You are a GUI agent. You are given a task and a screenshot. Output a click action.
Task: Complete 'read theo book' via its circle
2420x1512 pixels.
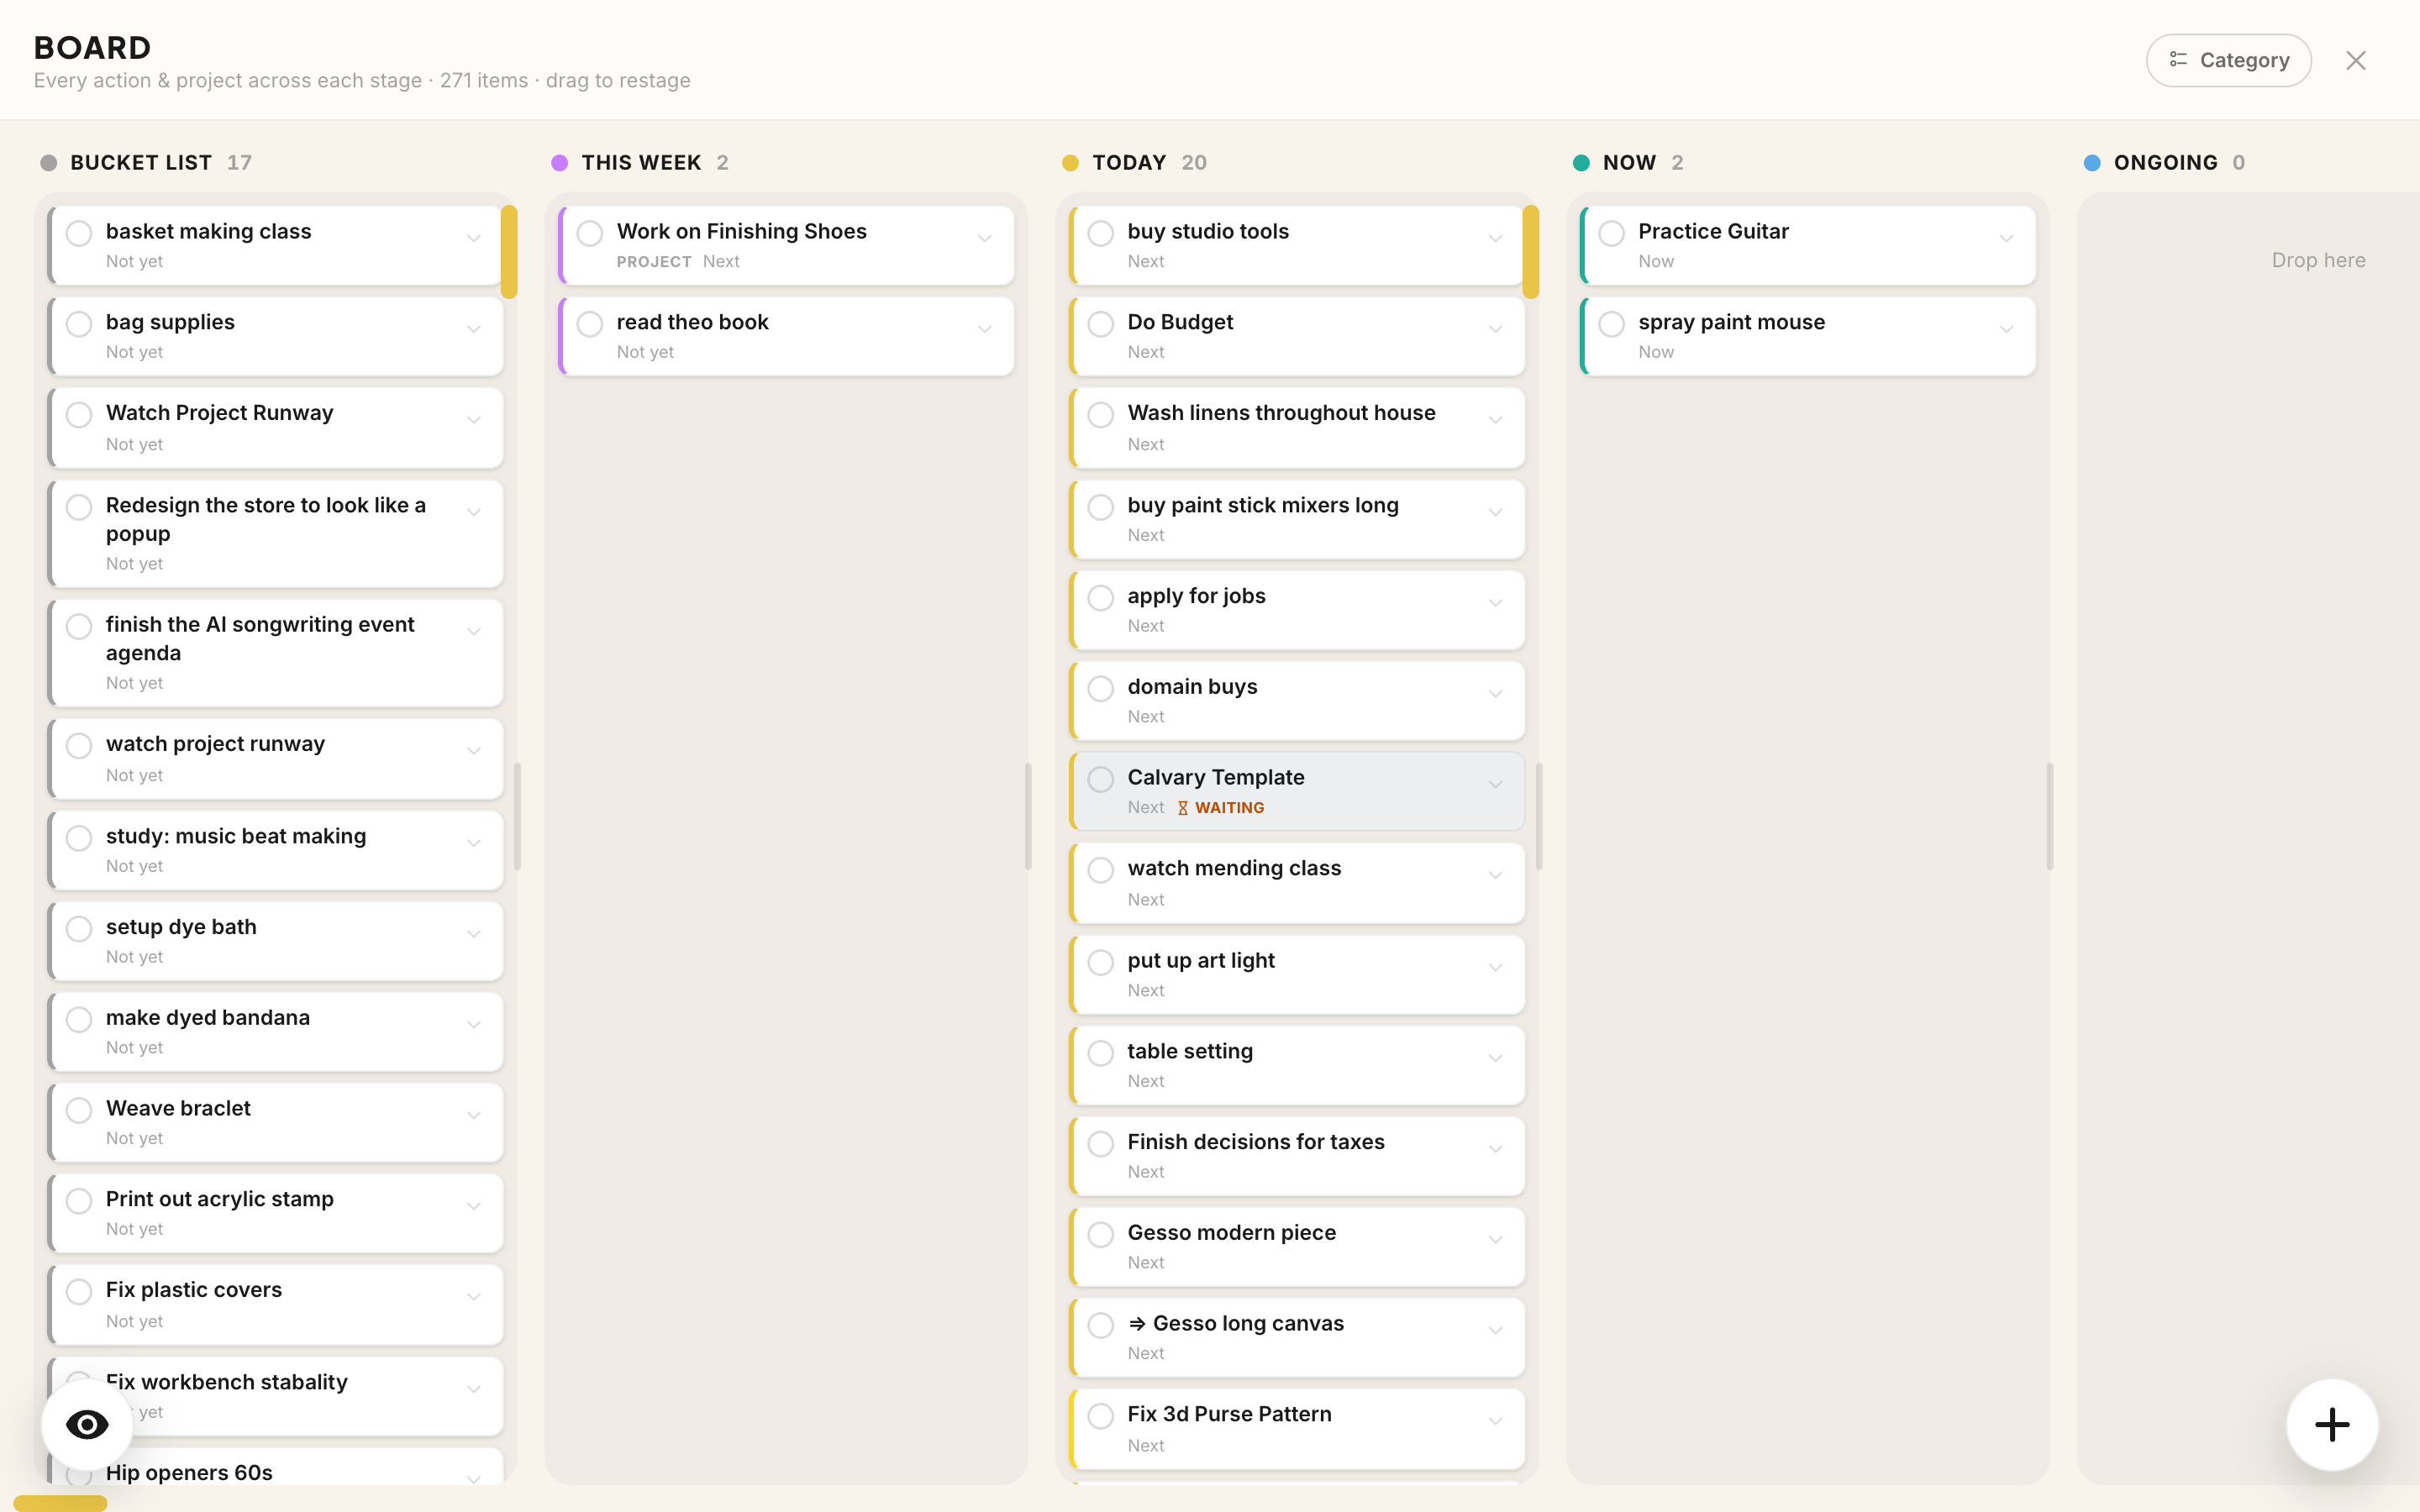click(x=590, y=324)
